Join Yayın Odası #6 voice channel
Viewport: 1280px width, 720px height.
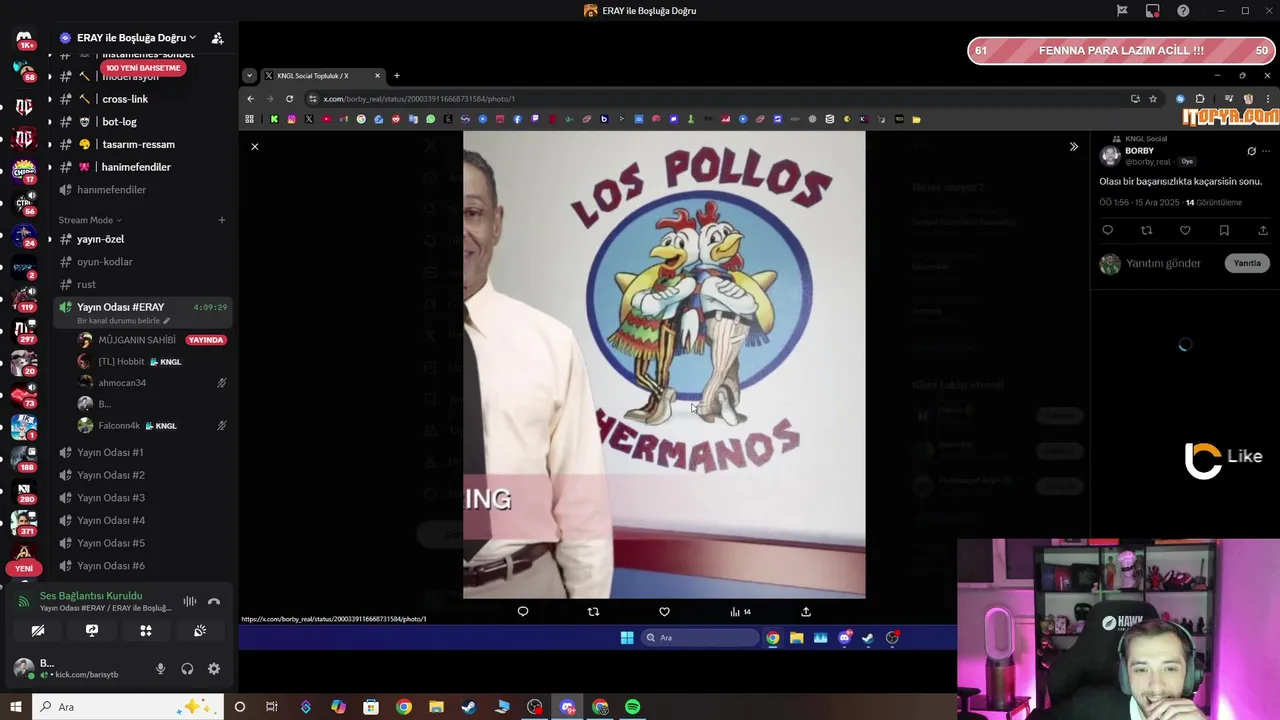tap(110, 566)
